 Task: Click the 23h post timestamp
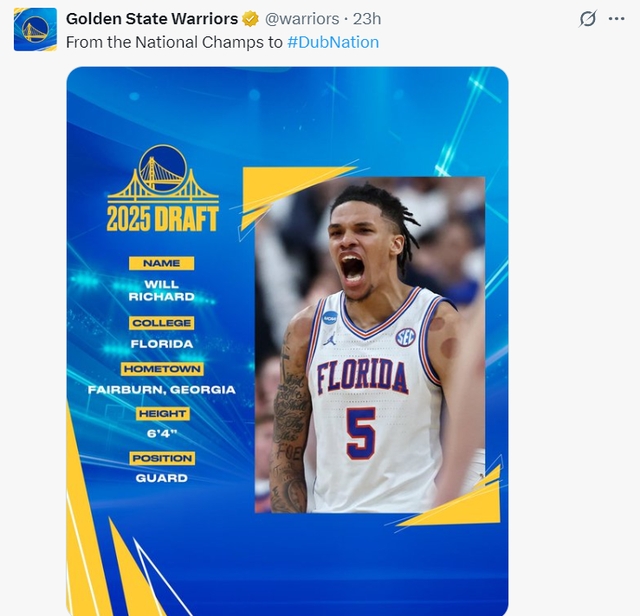[x=368, y=19]
